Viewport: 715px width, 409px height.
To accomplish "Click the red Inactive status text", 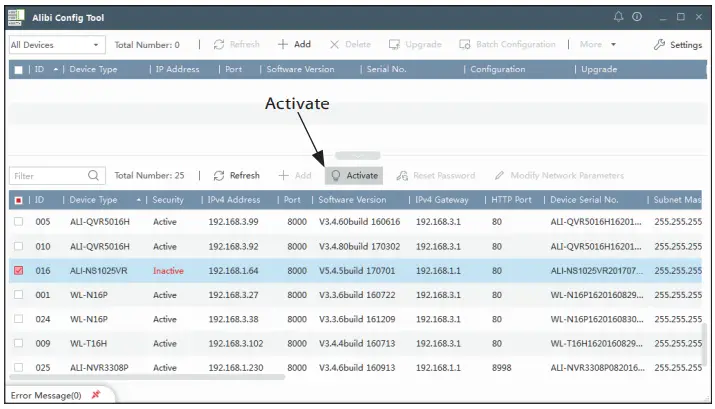I will 168,271.
